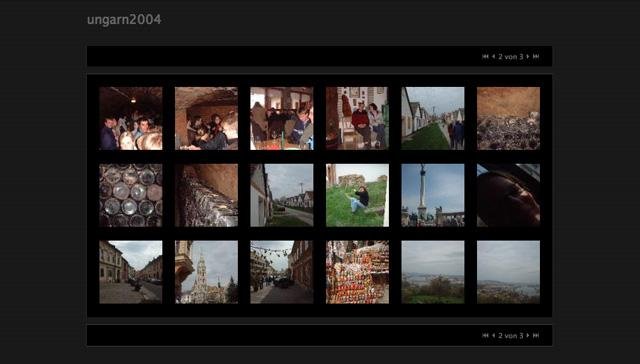Jump to last page in bottom pager

pos(536,335)
